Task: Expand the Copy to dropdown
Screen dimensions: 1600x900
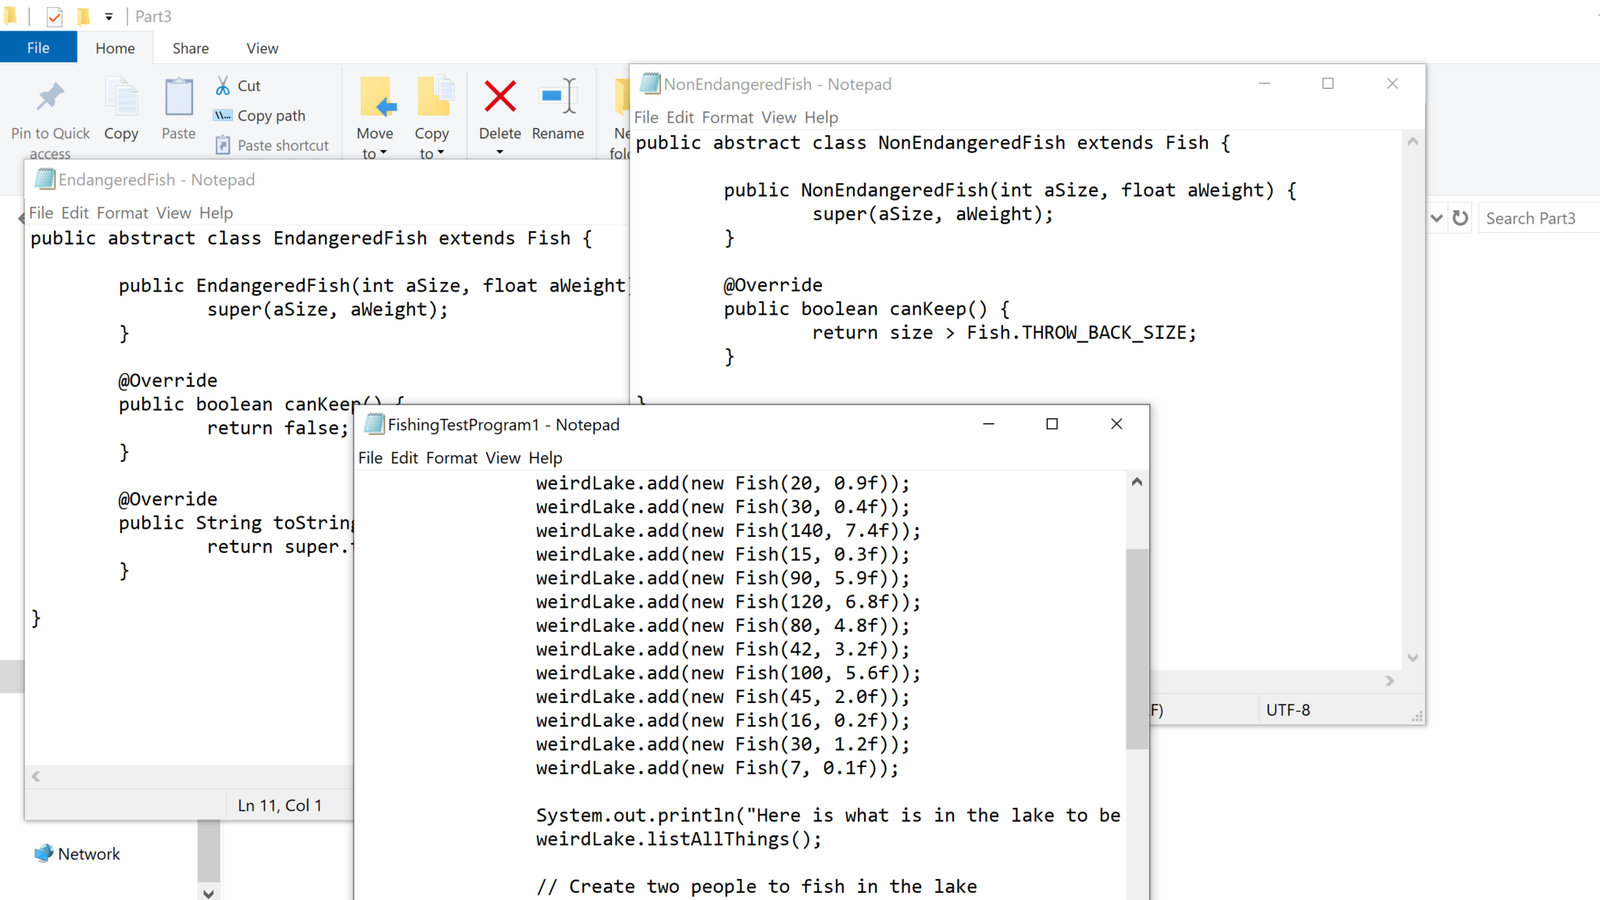Action: coord(432,143)
